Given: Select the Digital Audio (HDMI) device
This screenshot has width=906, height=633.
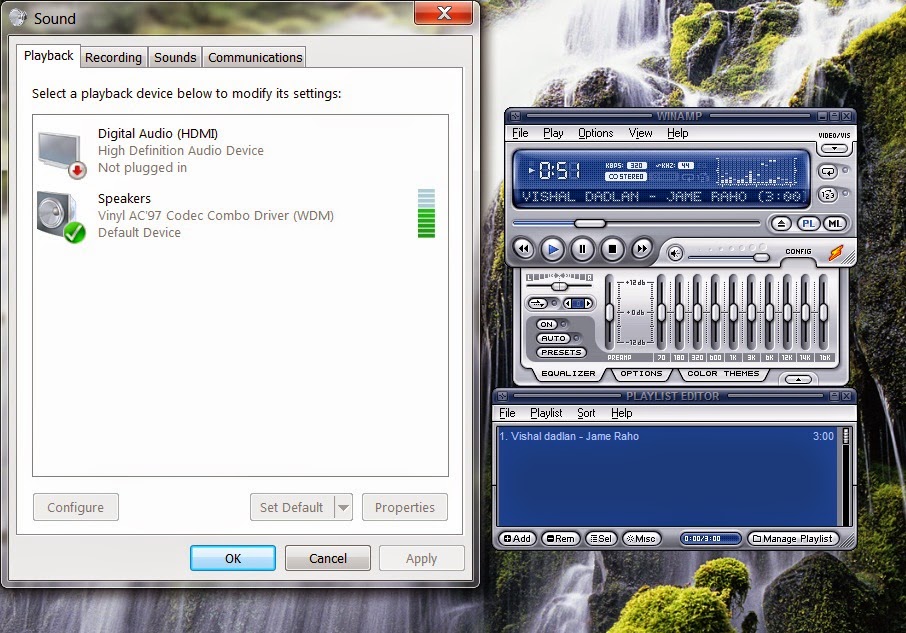Looking at the screenshot, I should (240, 151).
